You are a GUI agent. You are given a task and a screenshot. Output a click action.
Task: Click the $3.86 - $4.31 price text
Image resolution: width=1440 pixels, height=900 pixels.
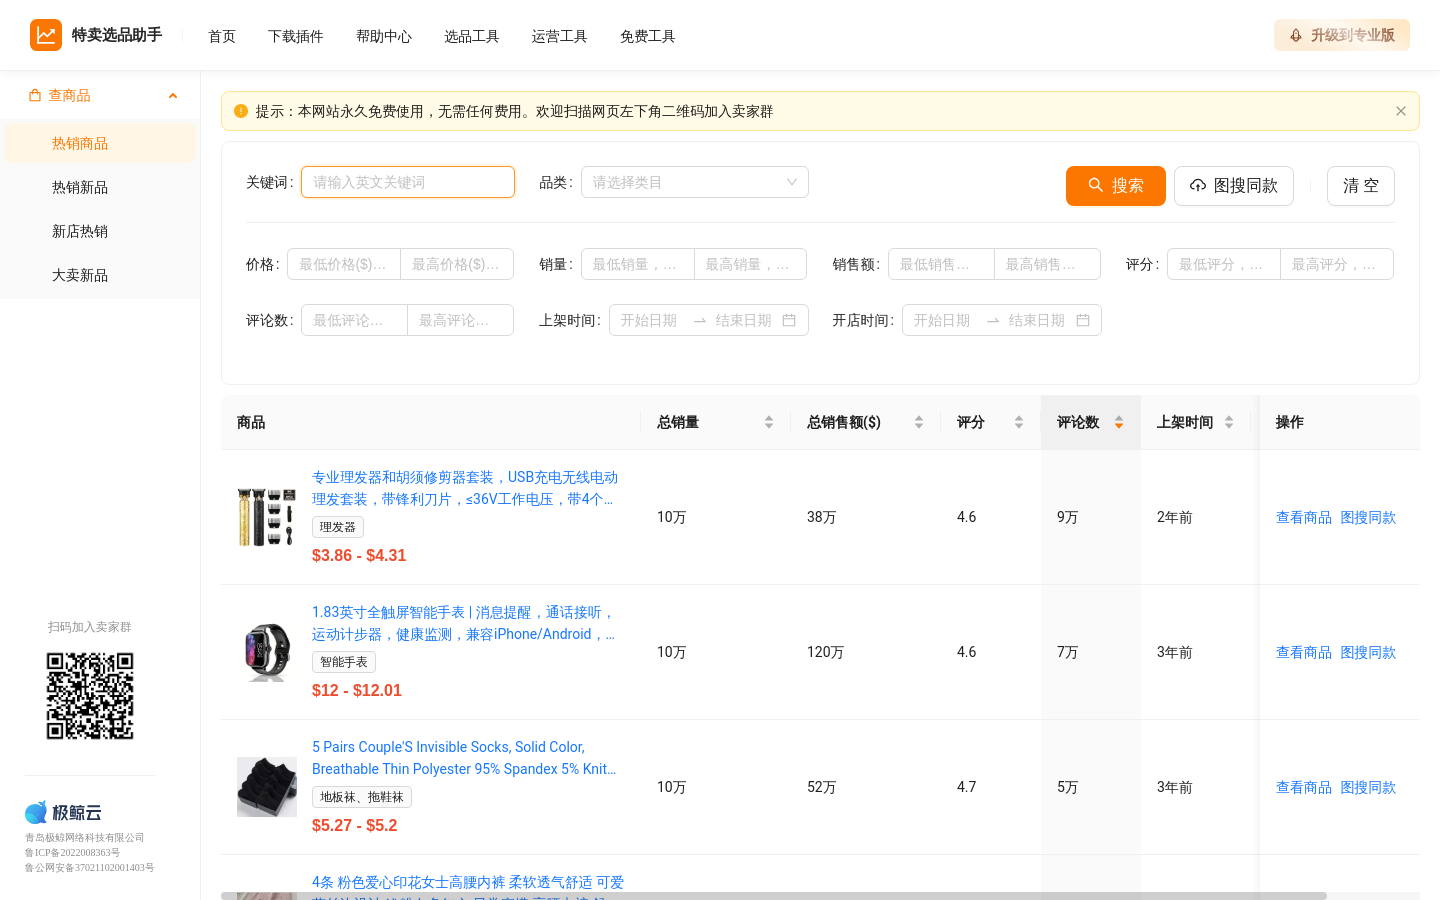point(359,555)
